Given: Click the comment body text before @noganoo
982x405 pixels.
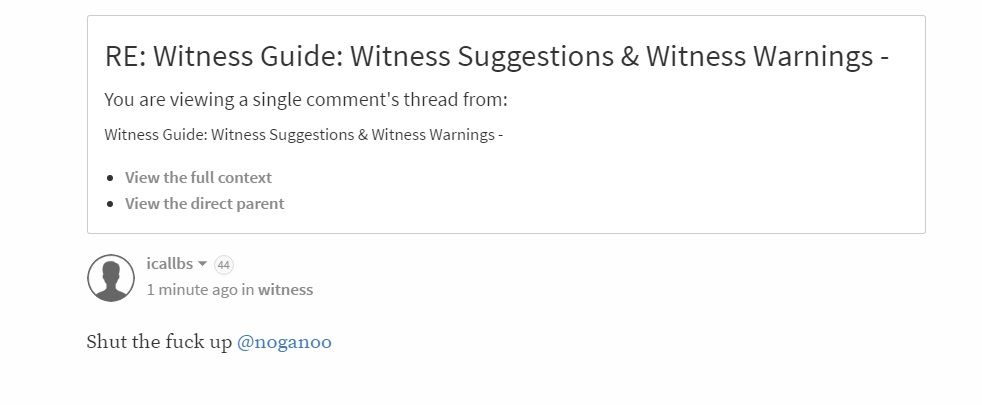Looking at the screenshot, I should pos(160,342).
